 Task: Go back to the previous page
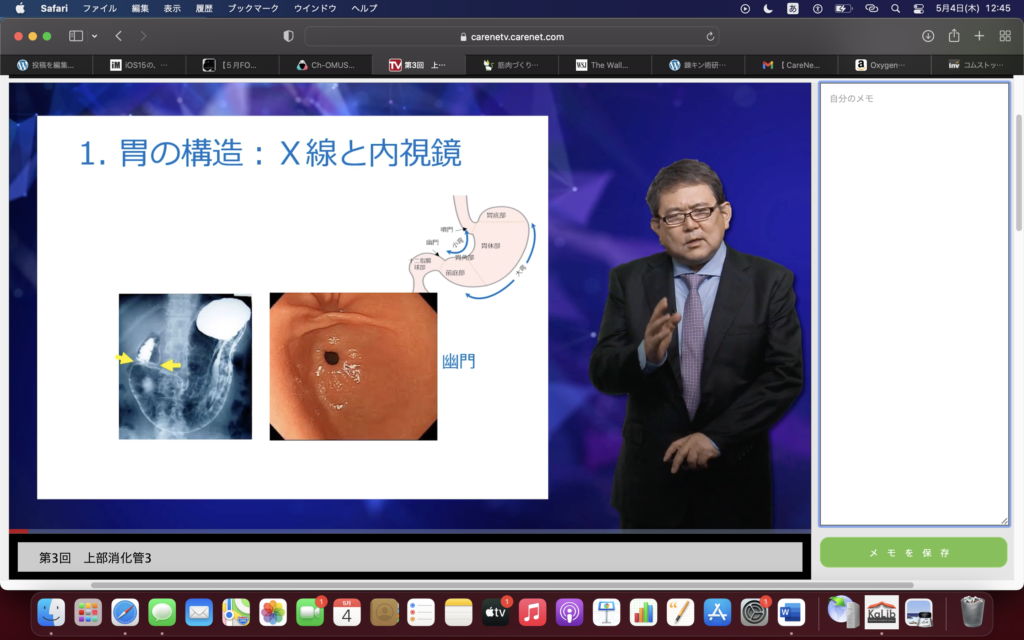118,36
